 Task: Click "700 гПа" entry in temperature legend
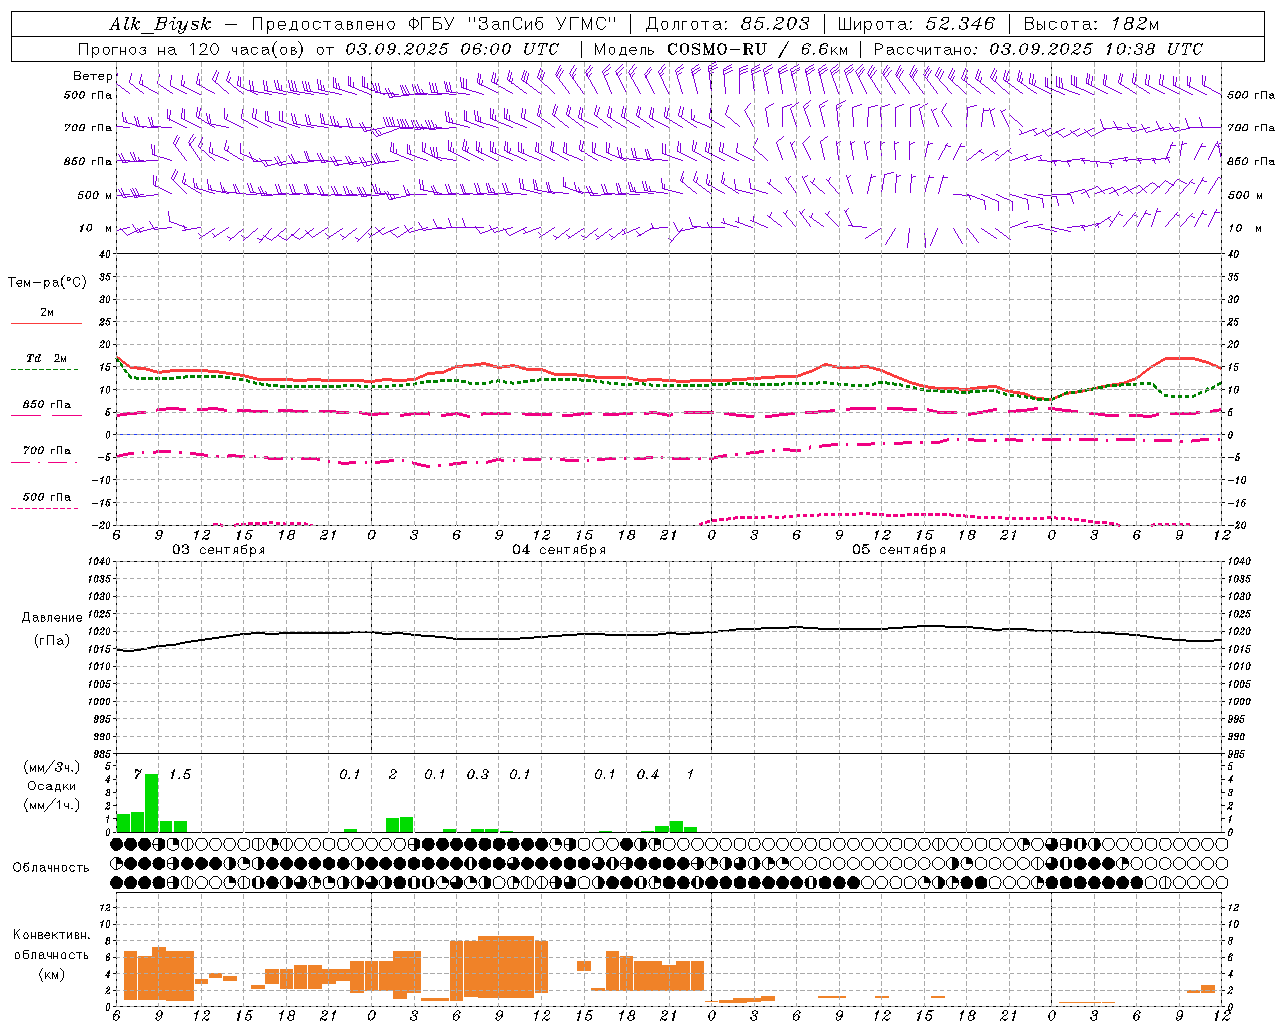(x=47, y=450)
